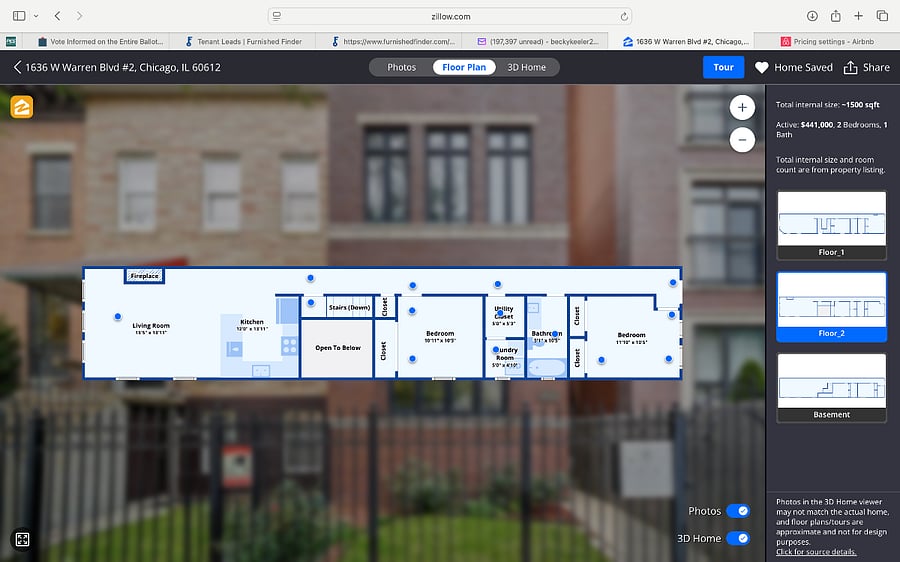This screenshot has width=900, height=562.
Task: Open sidebar options dropdown arrow
Action: 36,16
